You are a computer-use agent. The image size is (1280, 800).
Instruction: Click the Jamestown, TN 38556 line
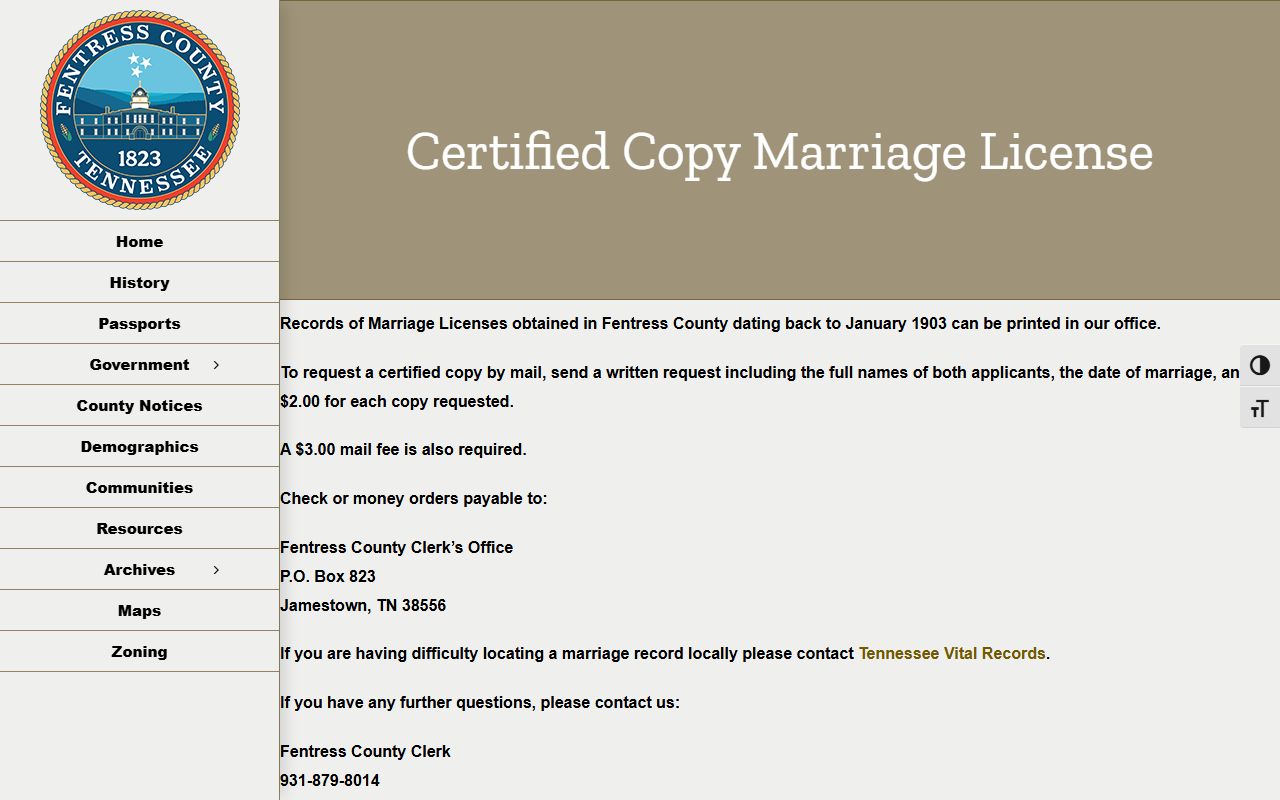click(x=363, y=605)
